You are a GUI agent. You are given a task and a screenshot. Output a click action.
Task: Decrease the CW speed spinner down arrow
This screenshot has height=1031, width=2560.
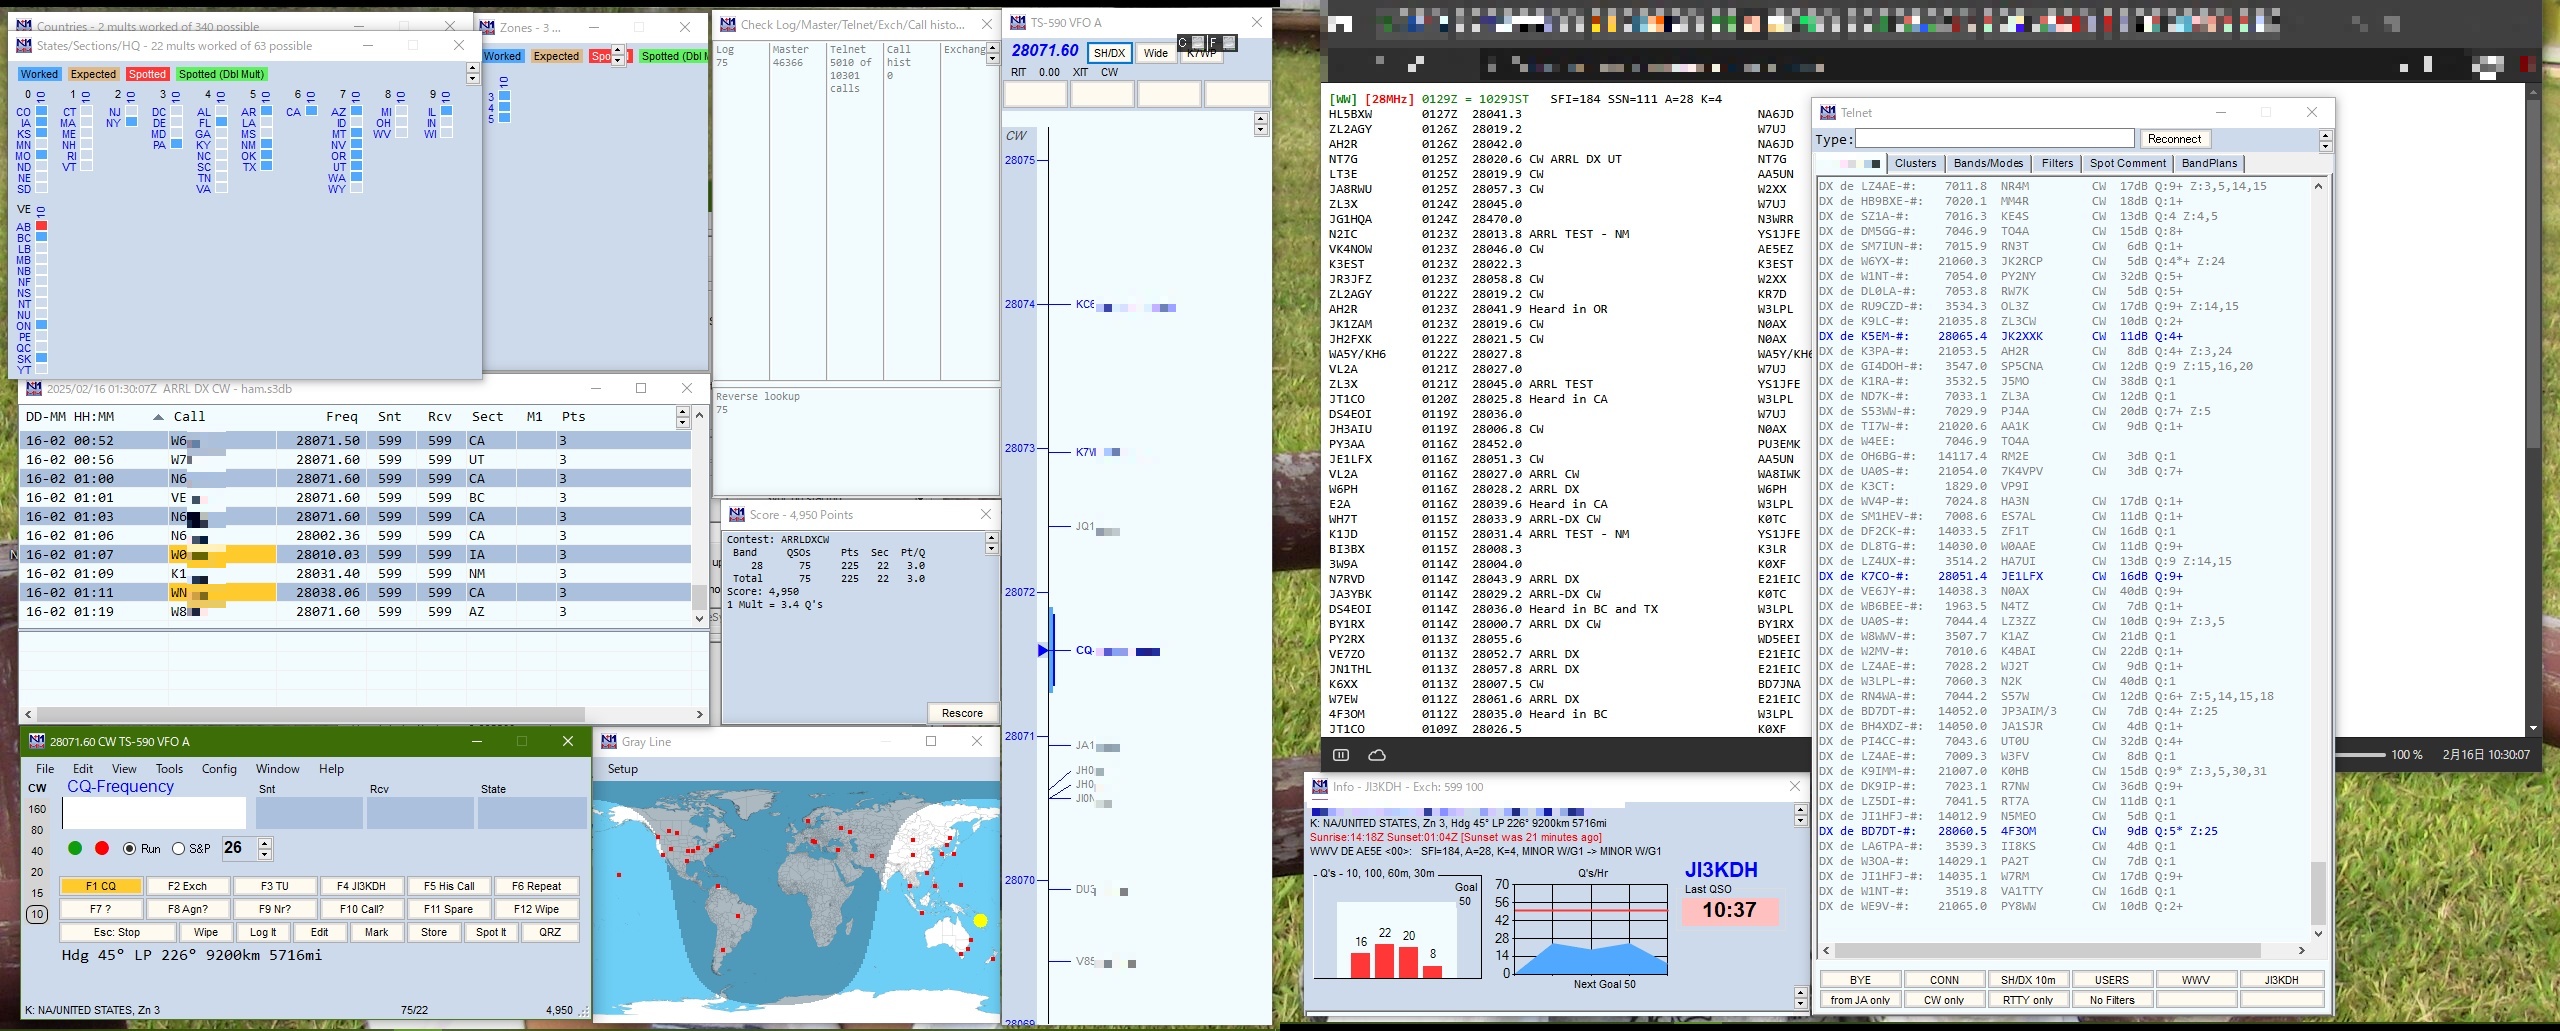[x=265, y=854]
